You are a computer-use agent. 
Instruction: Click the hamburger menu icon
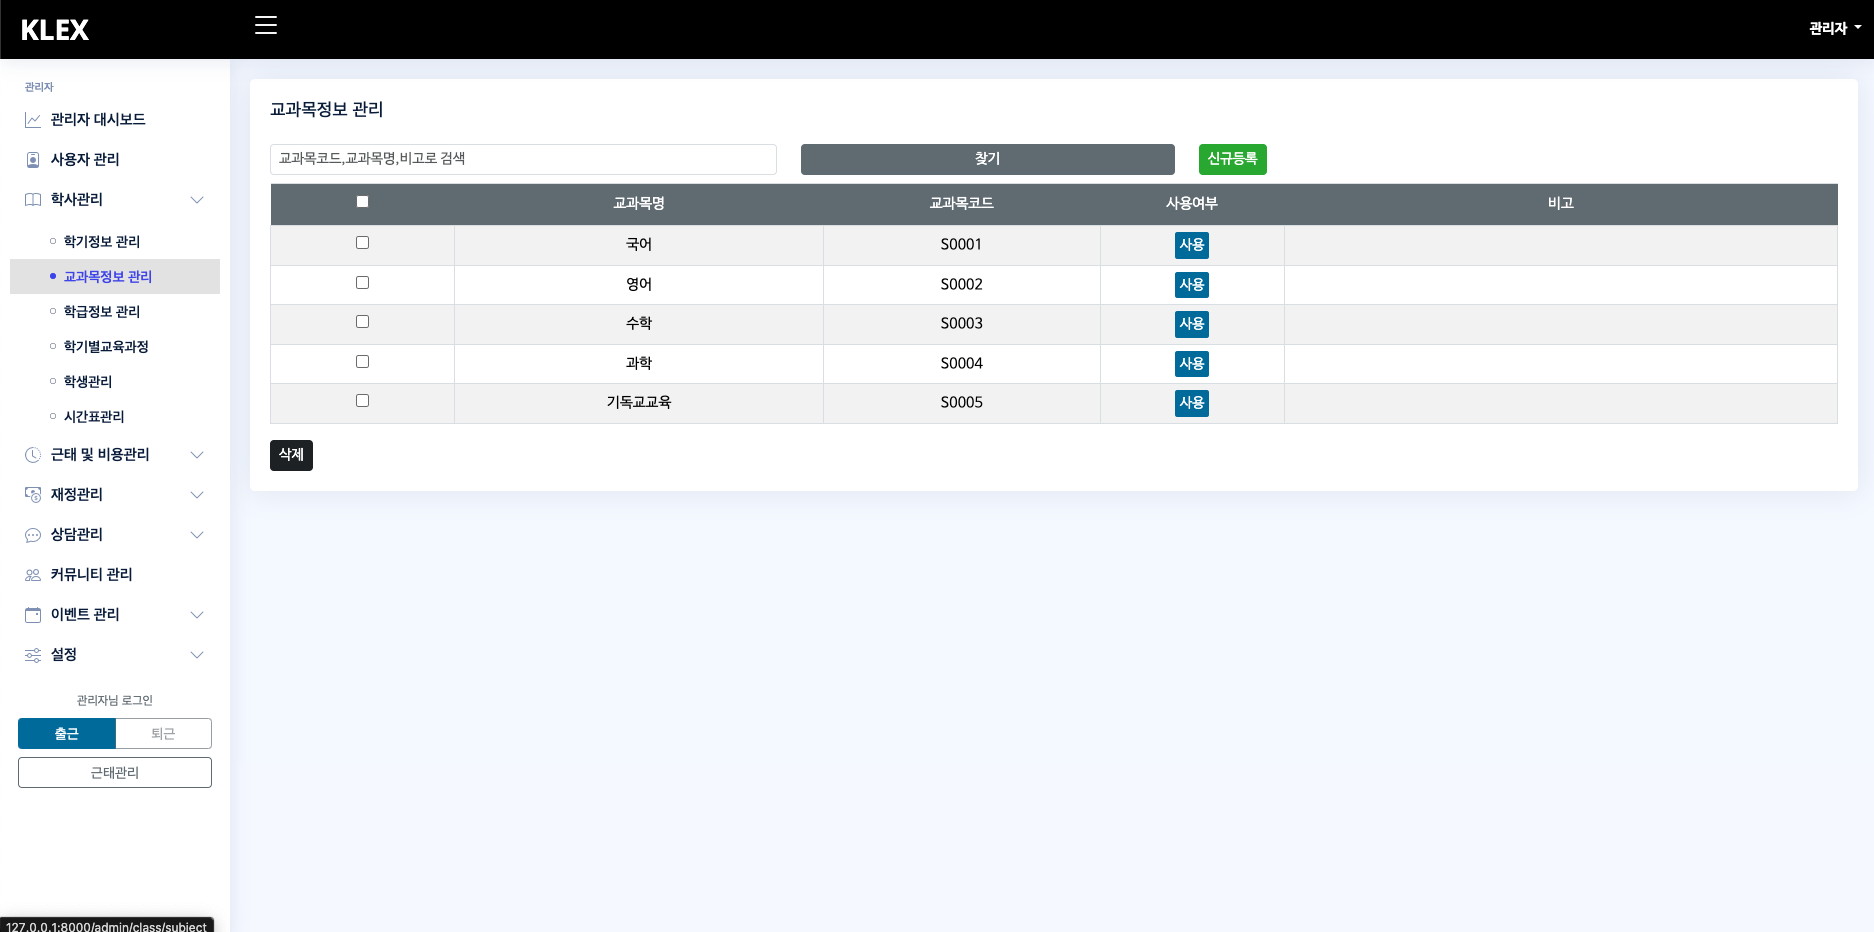(266, 26)
